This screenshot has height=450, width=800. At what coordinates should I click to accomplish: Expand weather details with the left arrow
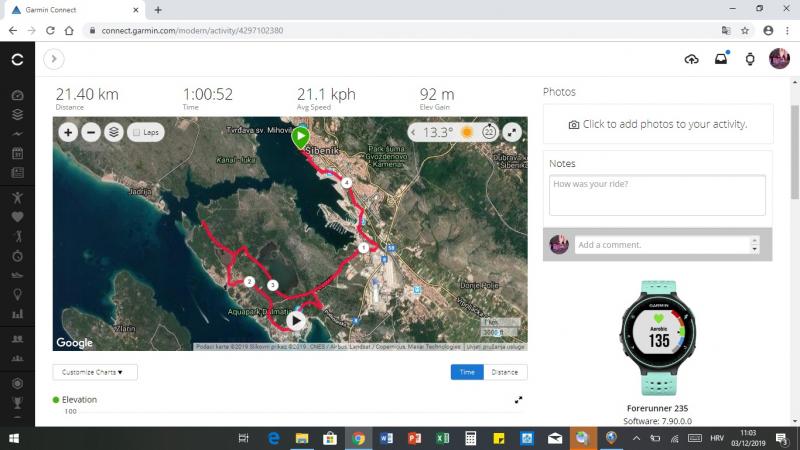(x=414, y=132)
